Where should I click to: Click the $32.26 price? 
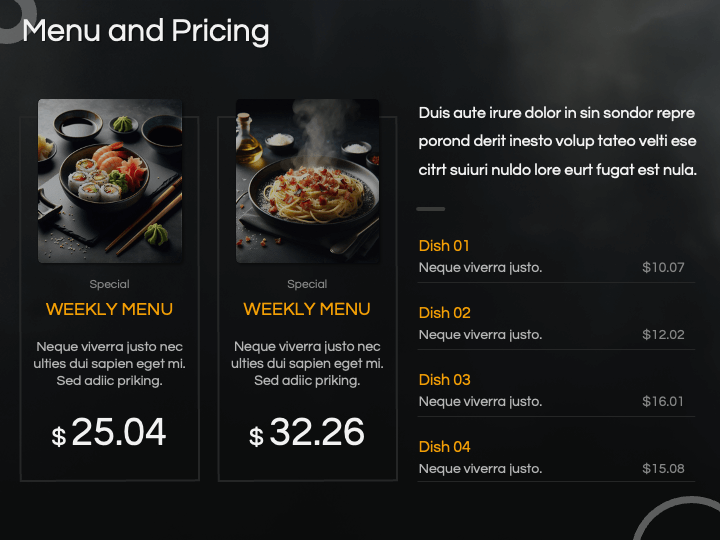(x=307, y=432)
